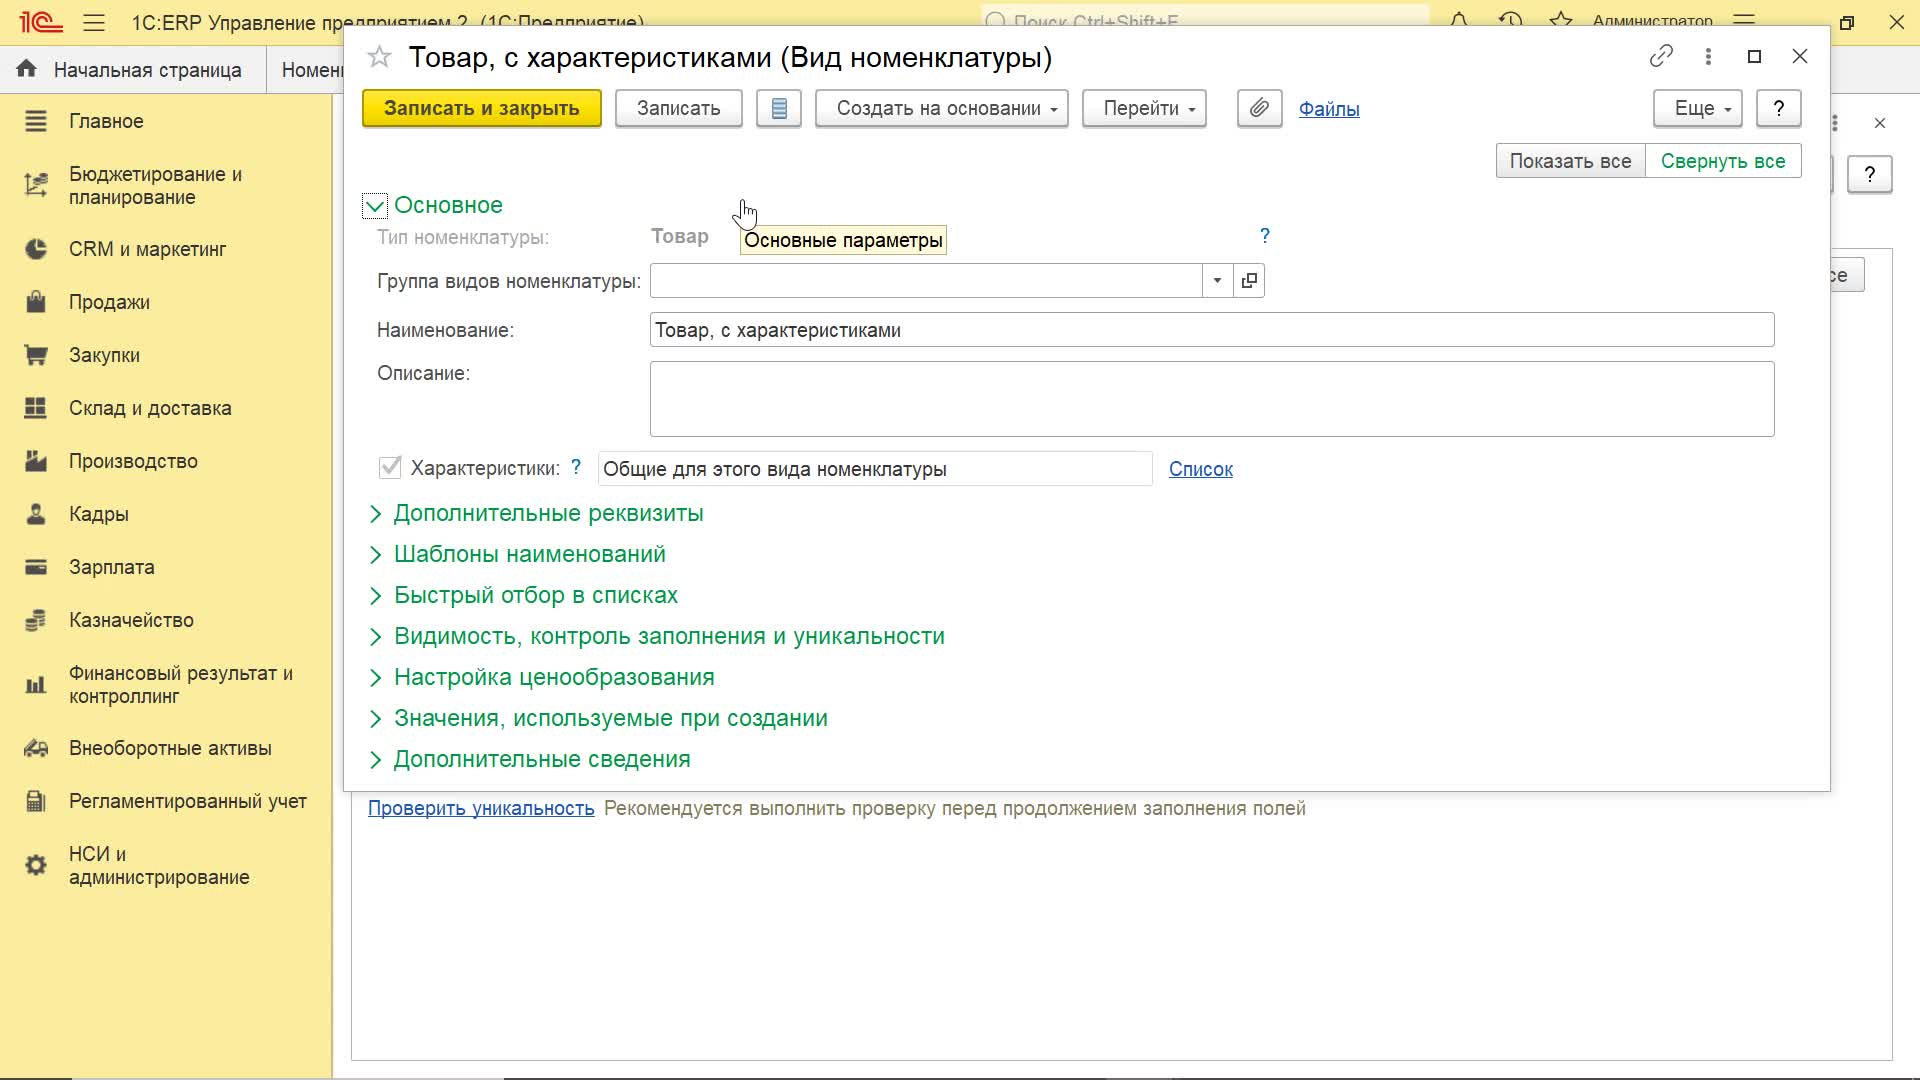Open dialog's vertical dots options menu
This screenshot has height=1080, width=1920.
click(1708, 56)
